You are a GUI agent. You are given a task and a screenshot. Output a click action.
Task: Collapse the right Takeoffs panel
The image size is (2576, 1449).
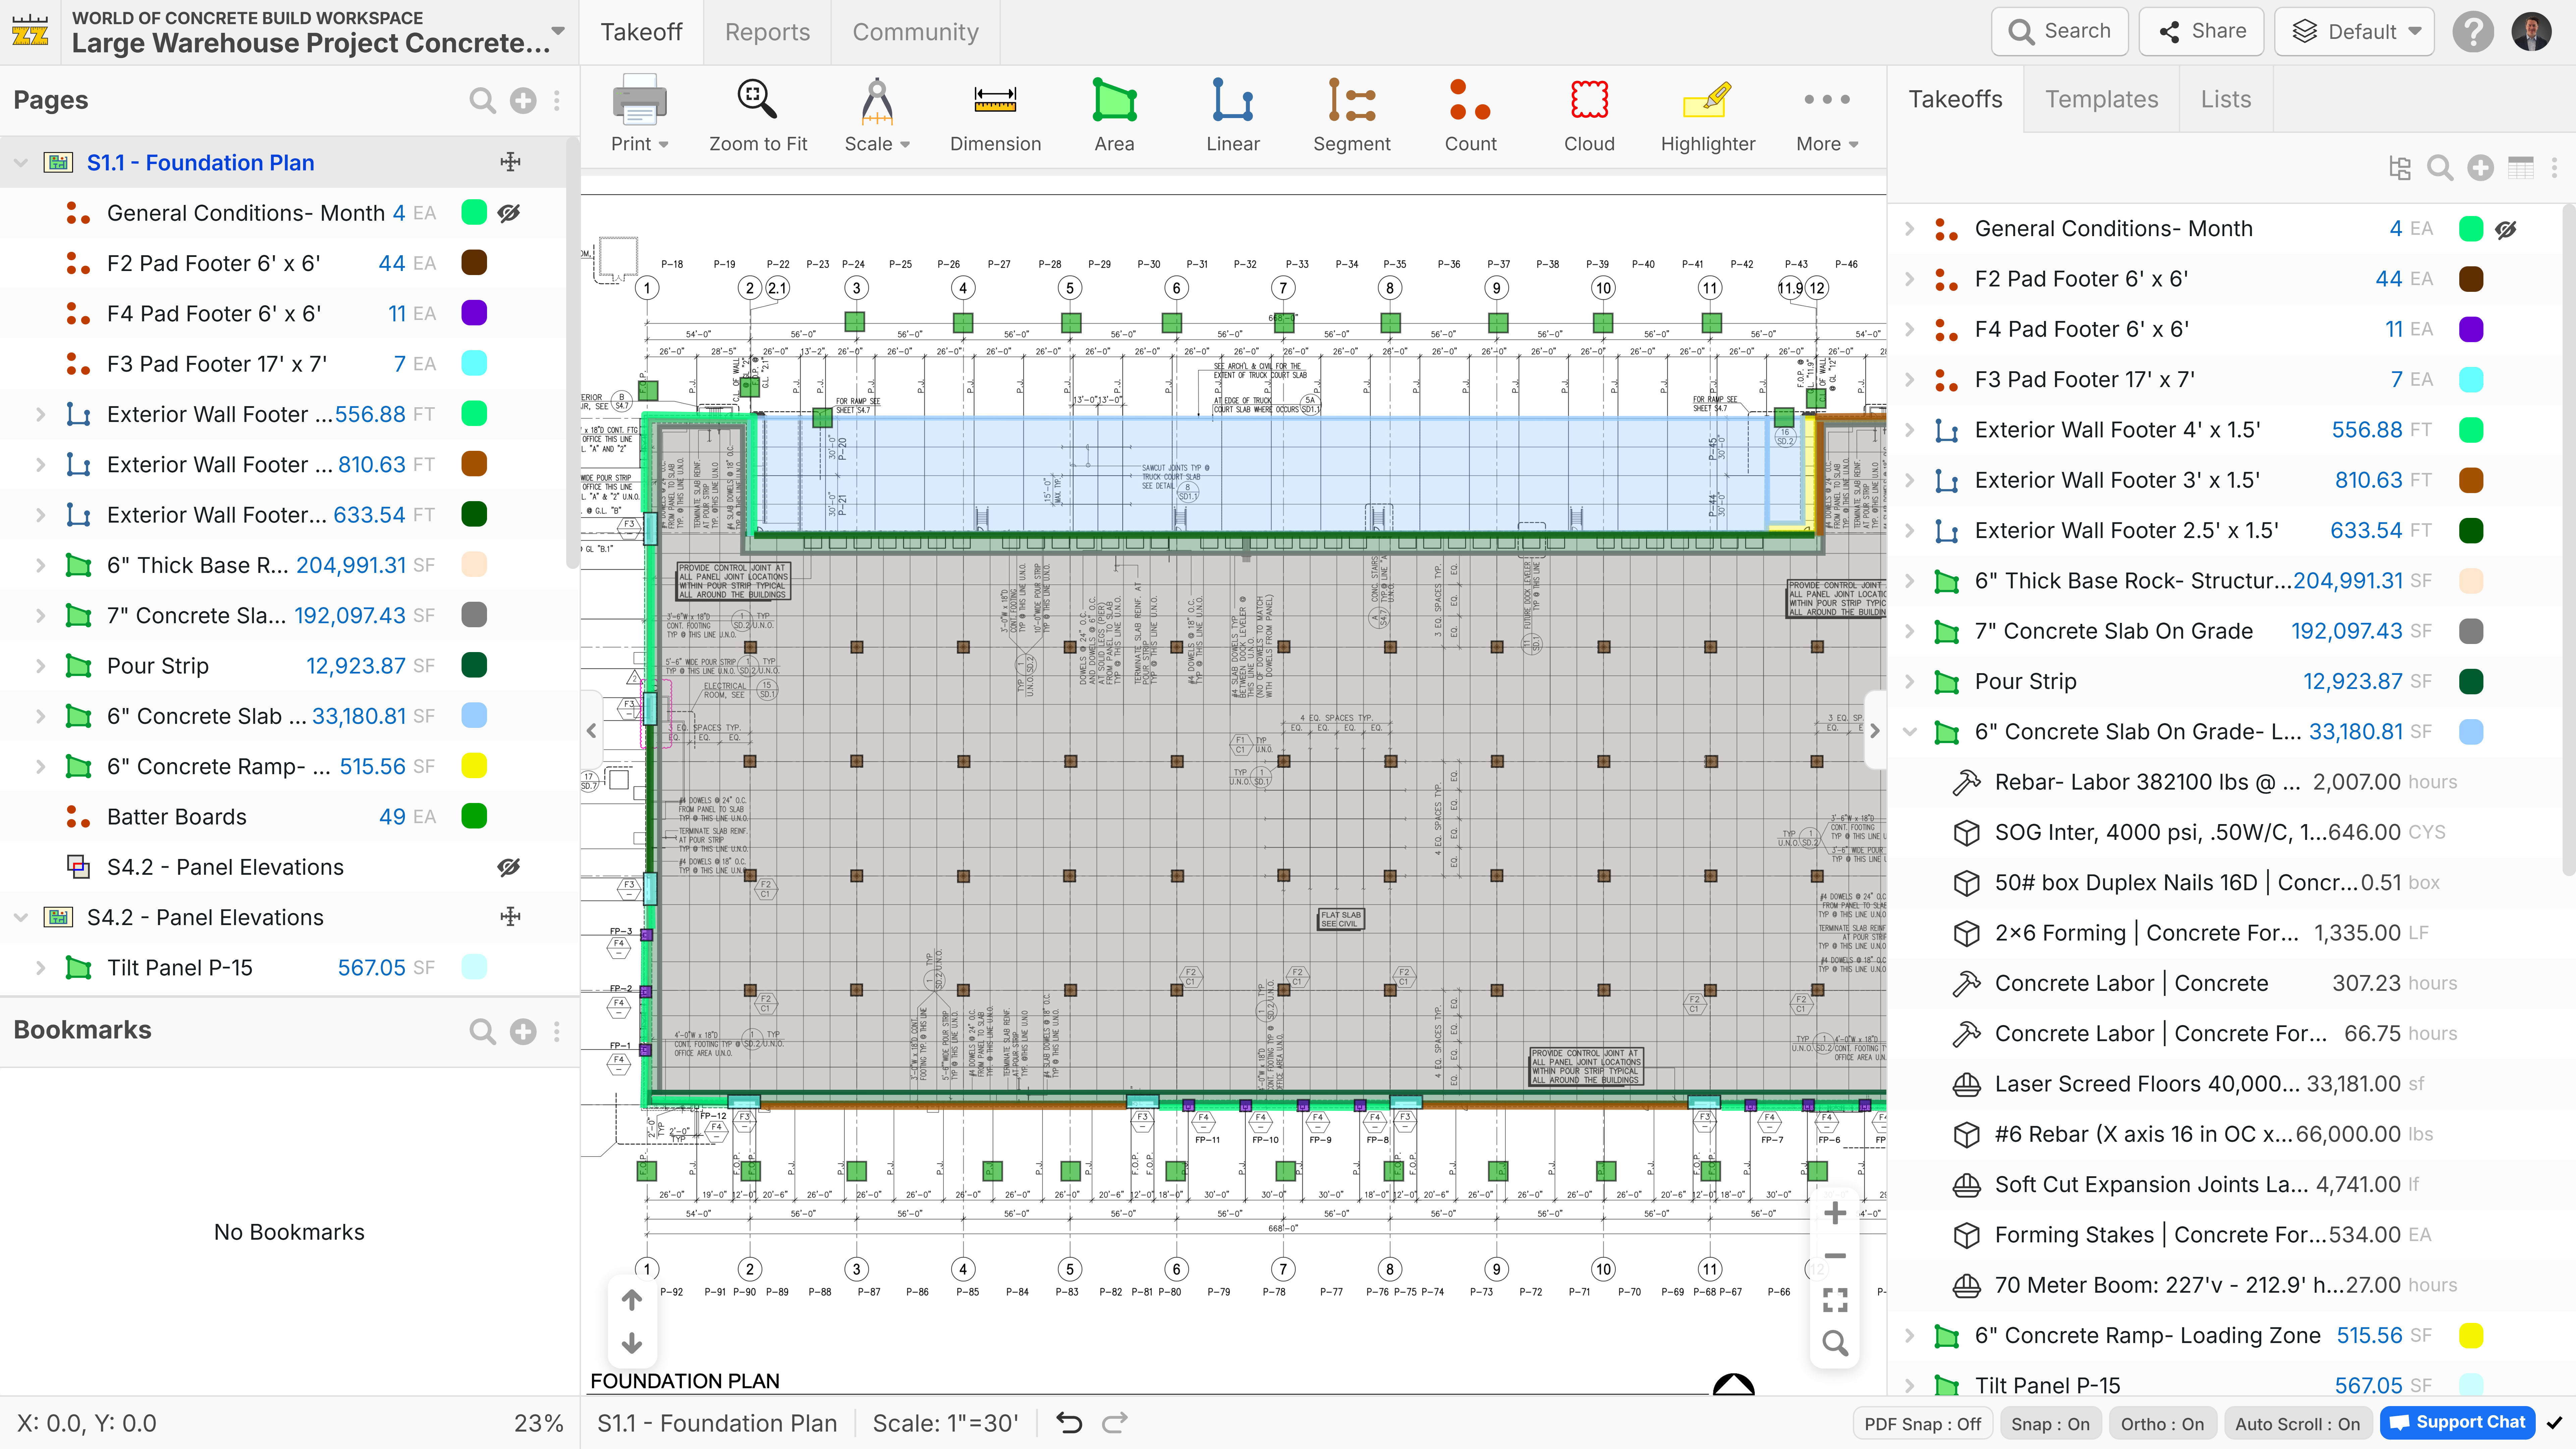click(x=1875, y=731)
